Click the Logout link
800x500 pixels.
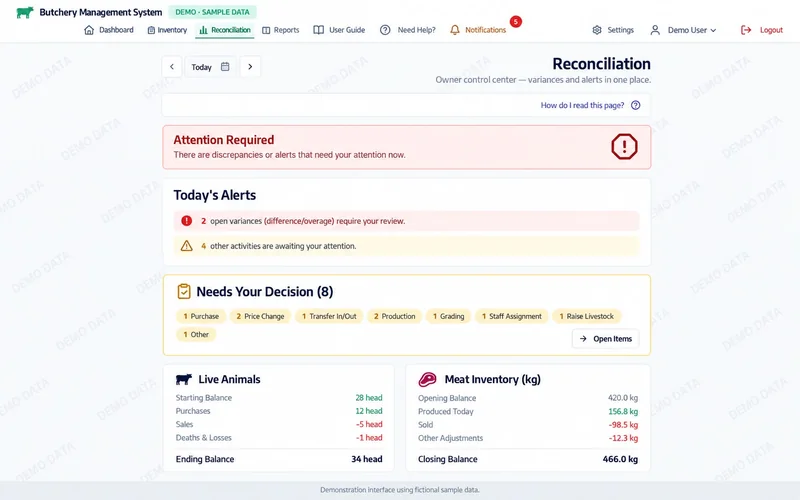[x=762, y=30]
